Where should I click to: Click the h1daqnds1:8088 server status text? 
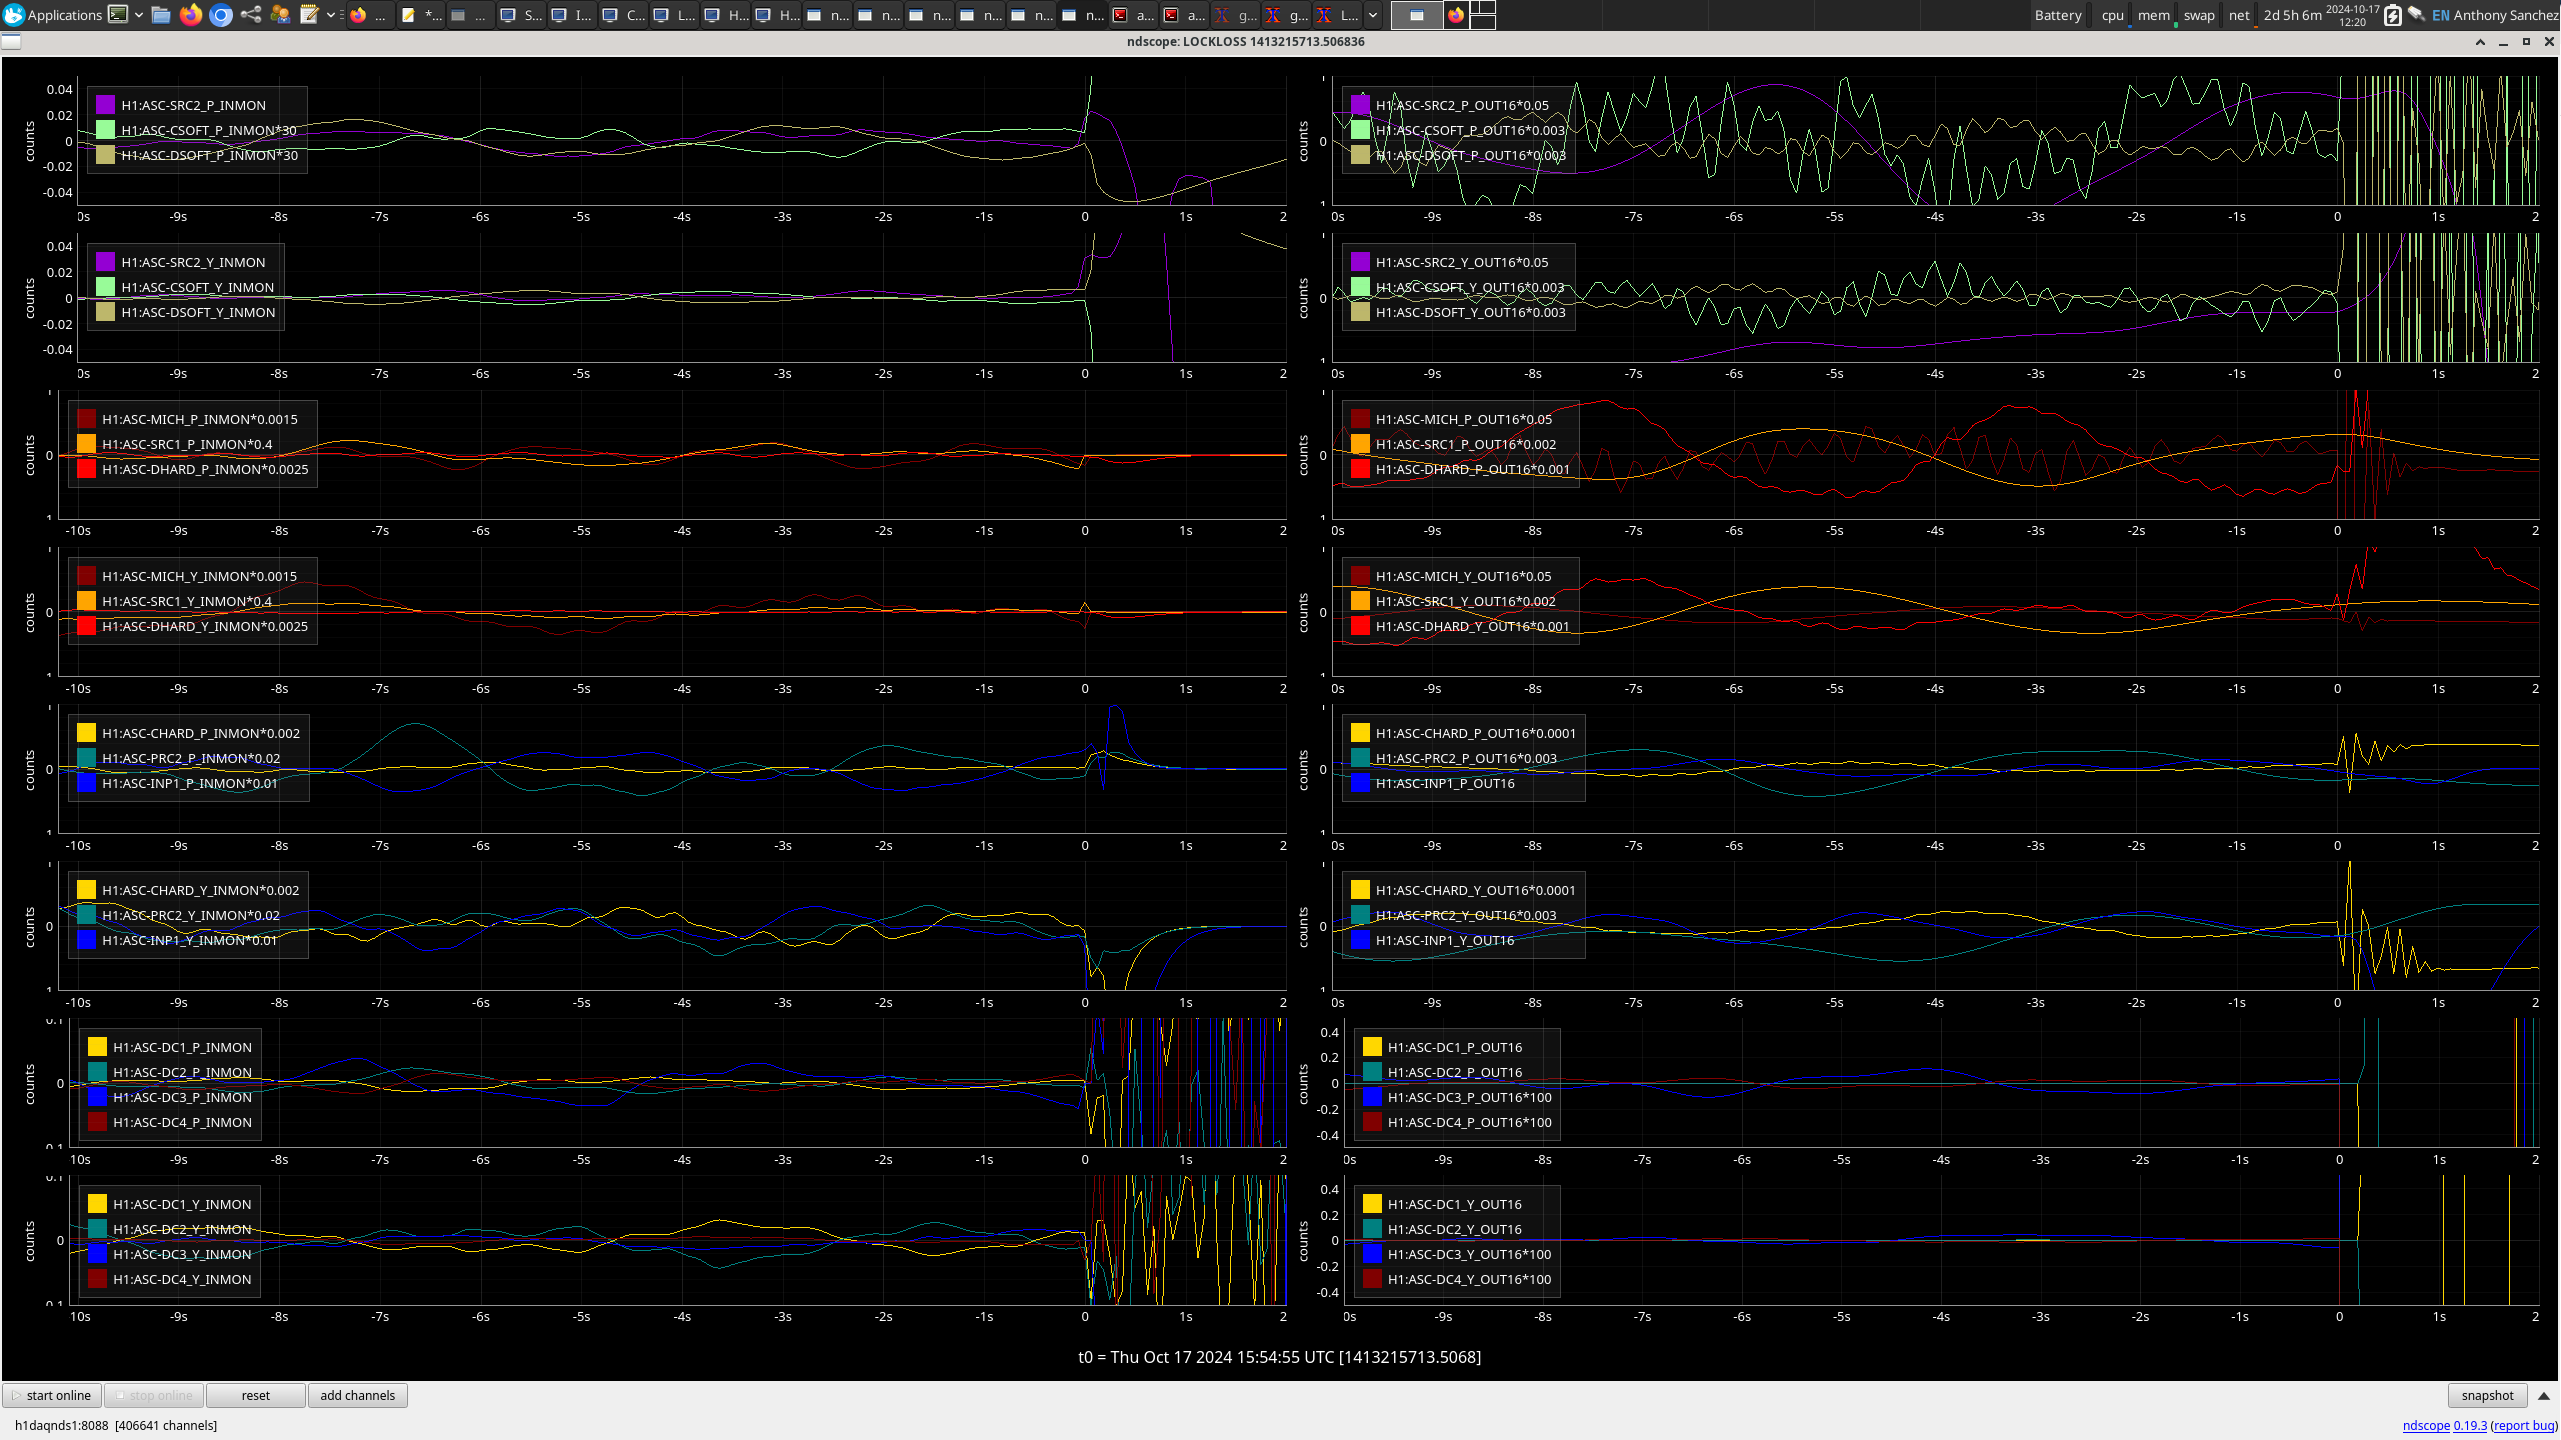tap(116, 1425)
